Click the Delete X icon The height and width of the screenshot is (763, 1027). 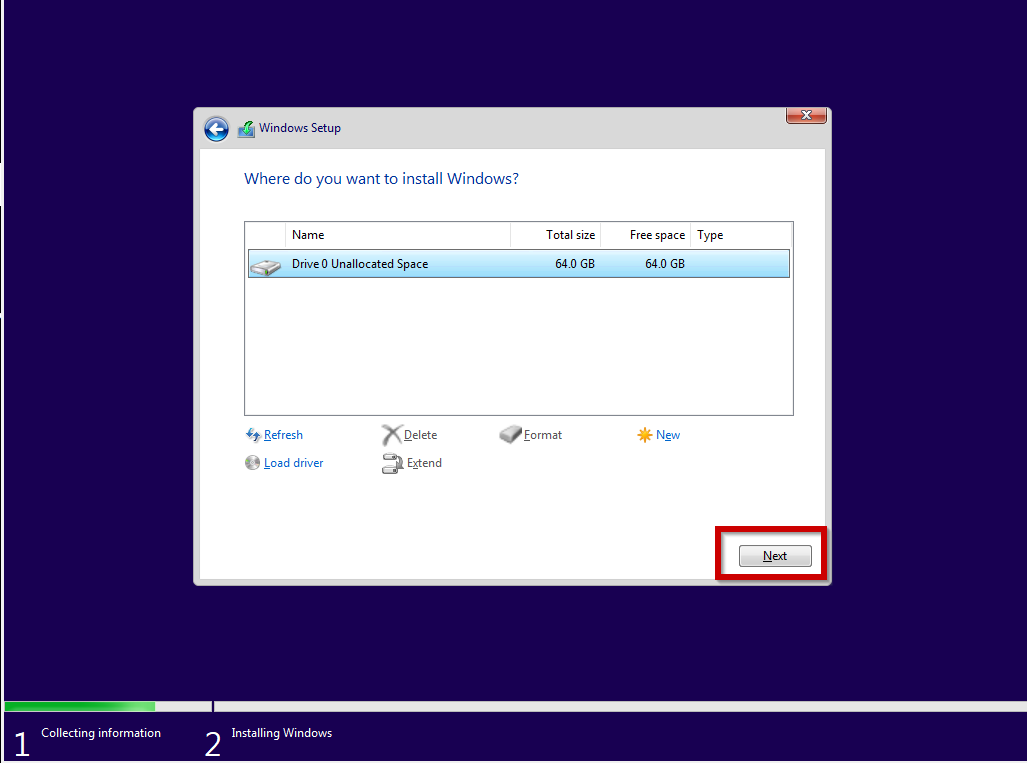tap(392, 435)
